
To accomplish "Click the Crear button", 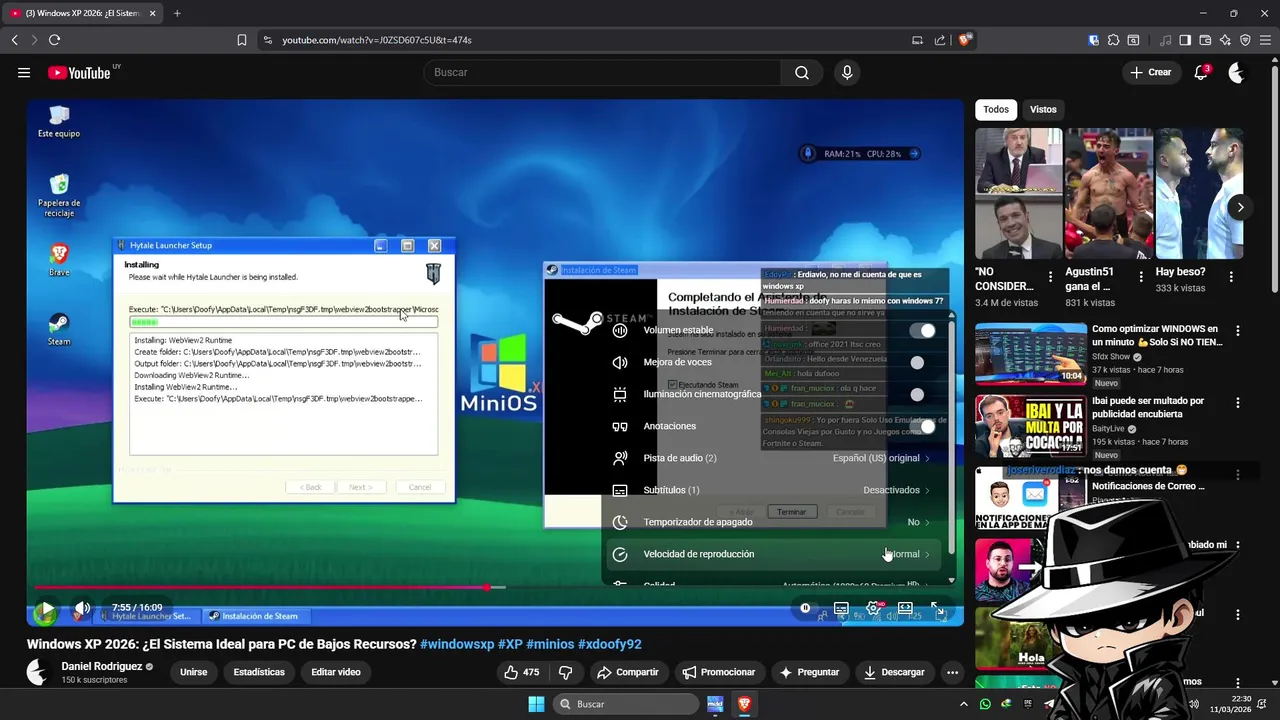I will point(1150,72).
